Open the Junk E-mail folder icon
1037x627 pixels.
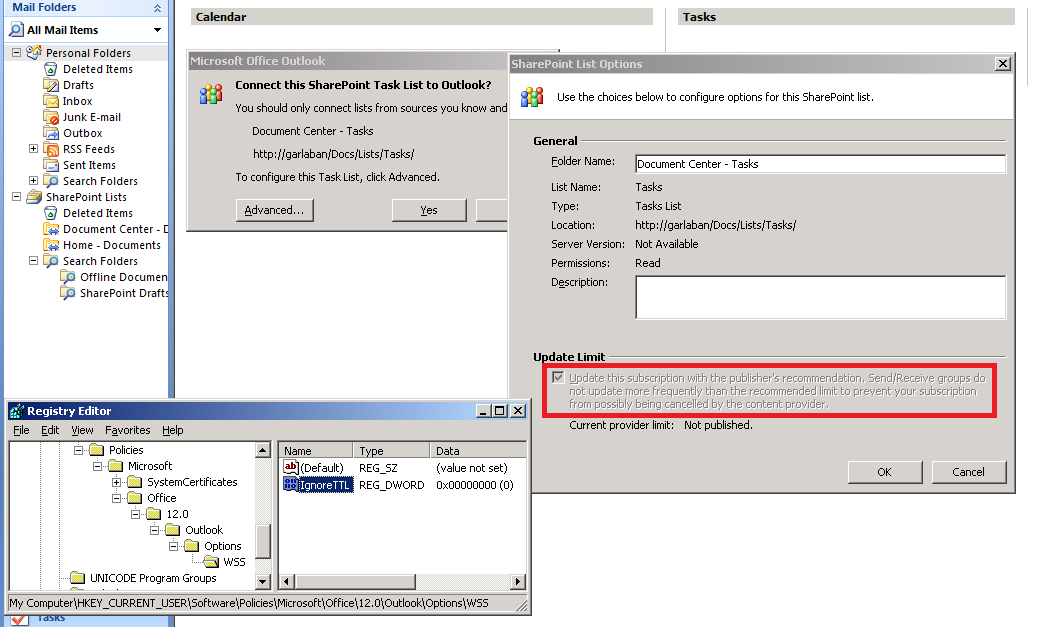point(51,117)
